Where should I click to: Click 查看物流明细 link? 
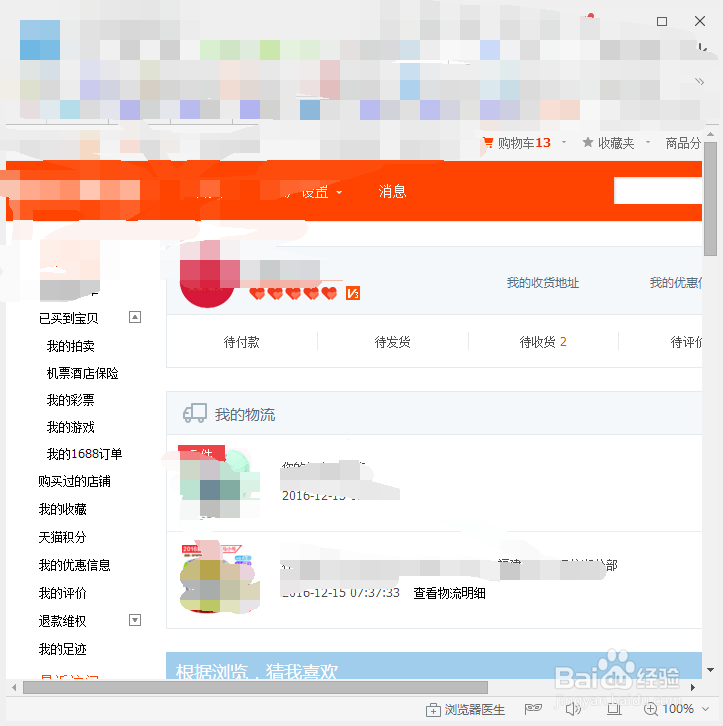click(449, 593)
